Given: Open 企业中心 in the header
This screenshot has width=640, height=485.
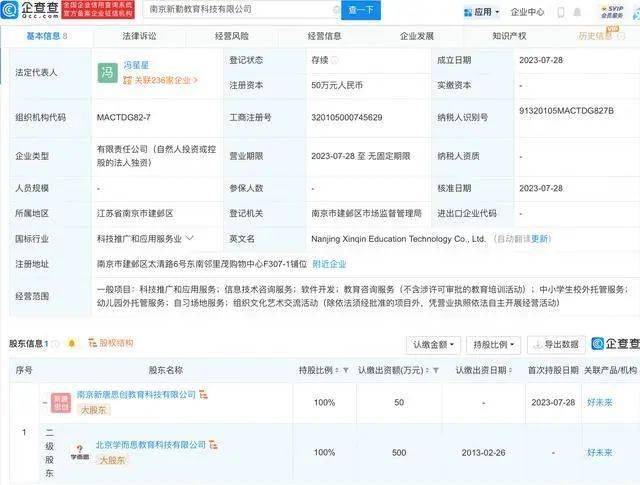Looking at the screenshot, I should pos(527,12).
